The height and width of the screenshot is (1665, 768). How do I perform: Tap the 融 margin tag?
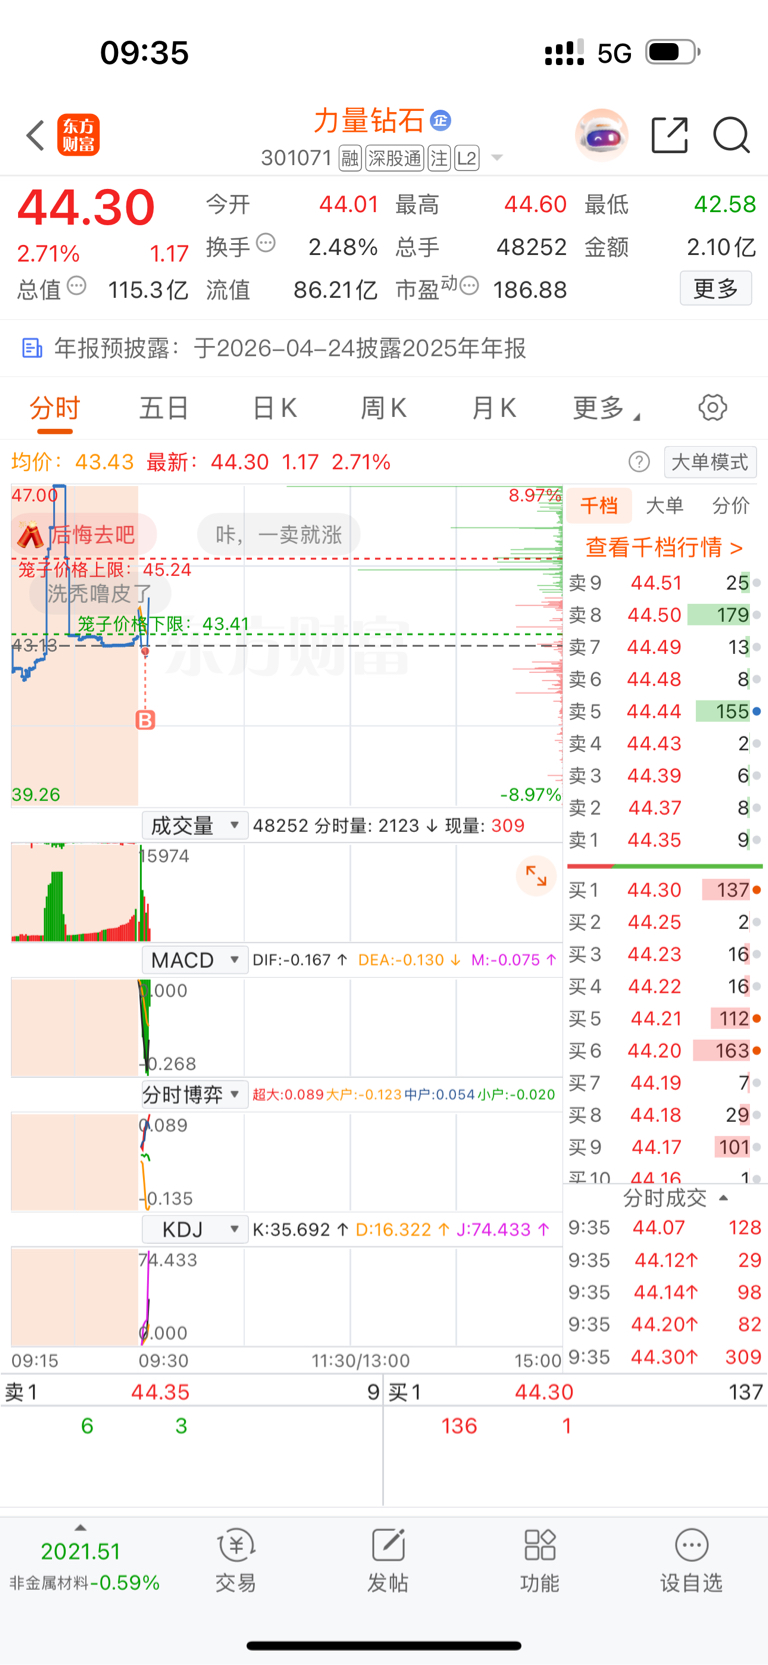point(349,158)
